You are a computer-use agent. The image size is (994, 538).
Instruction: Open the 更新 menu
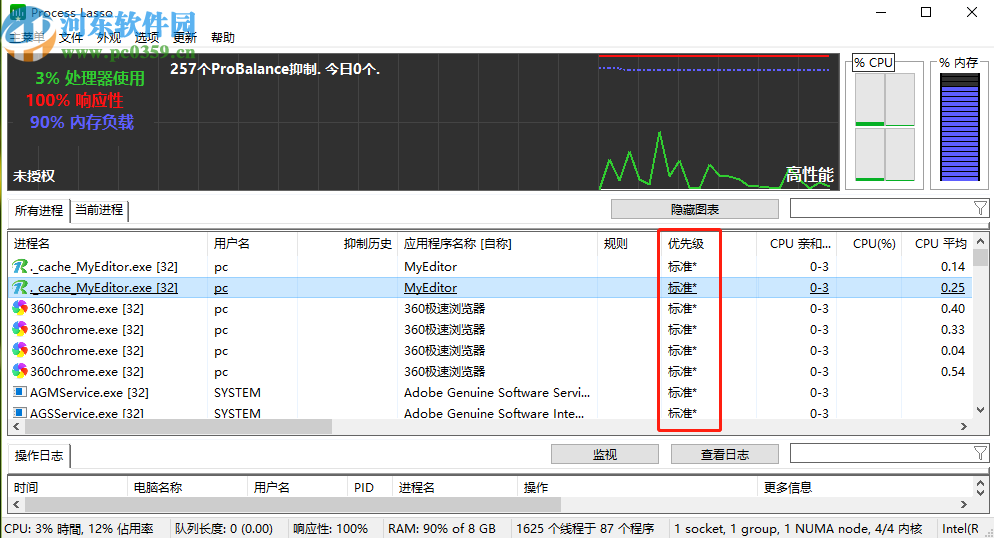click(185, 37)
